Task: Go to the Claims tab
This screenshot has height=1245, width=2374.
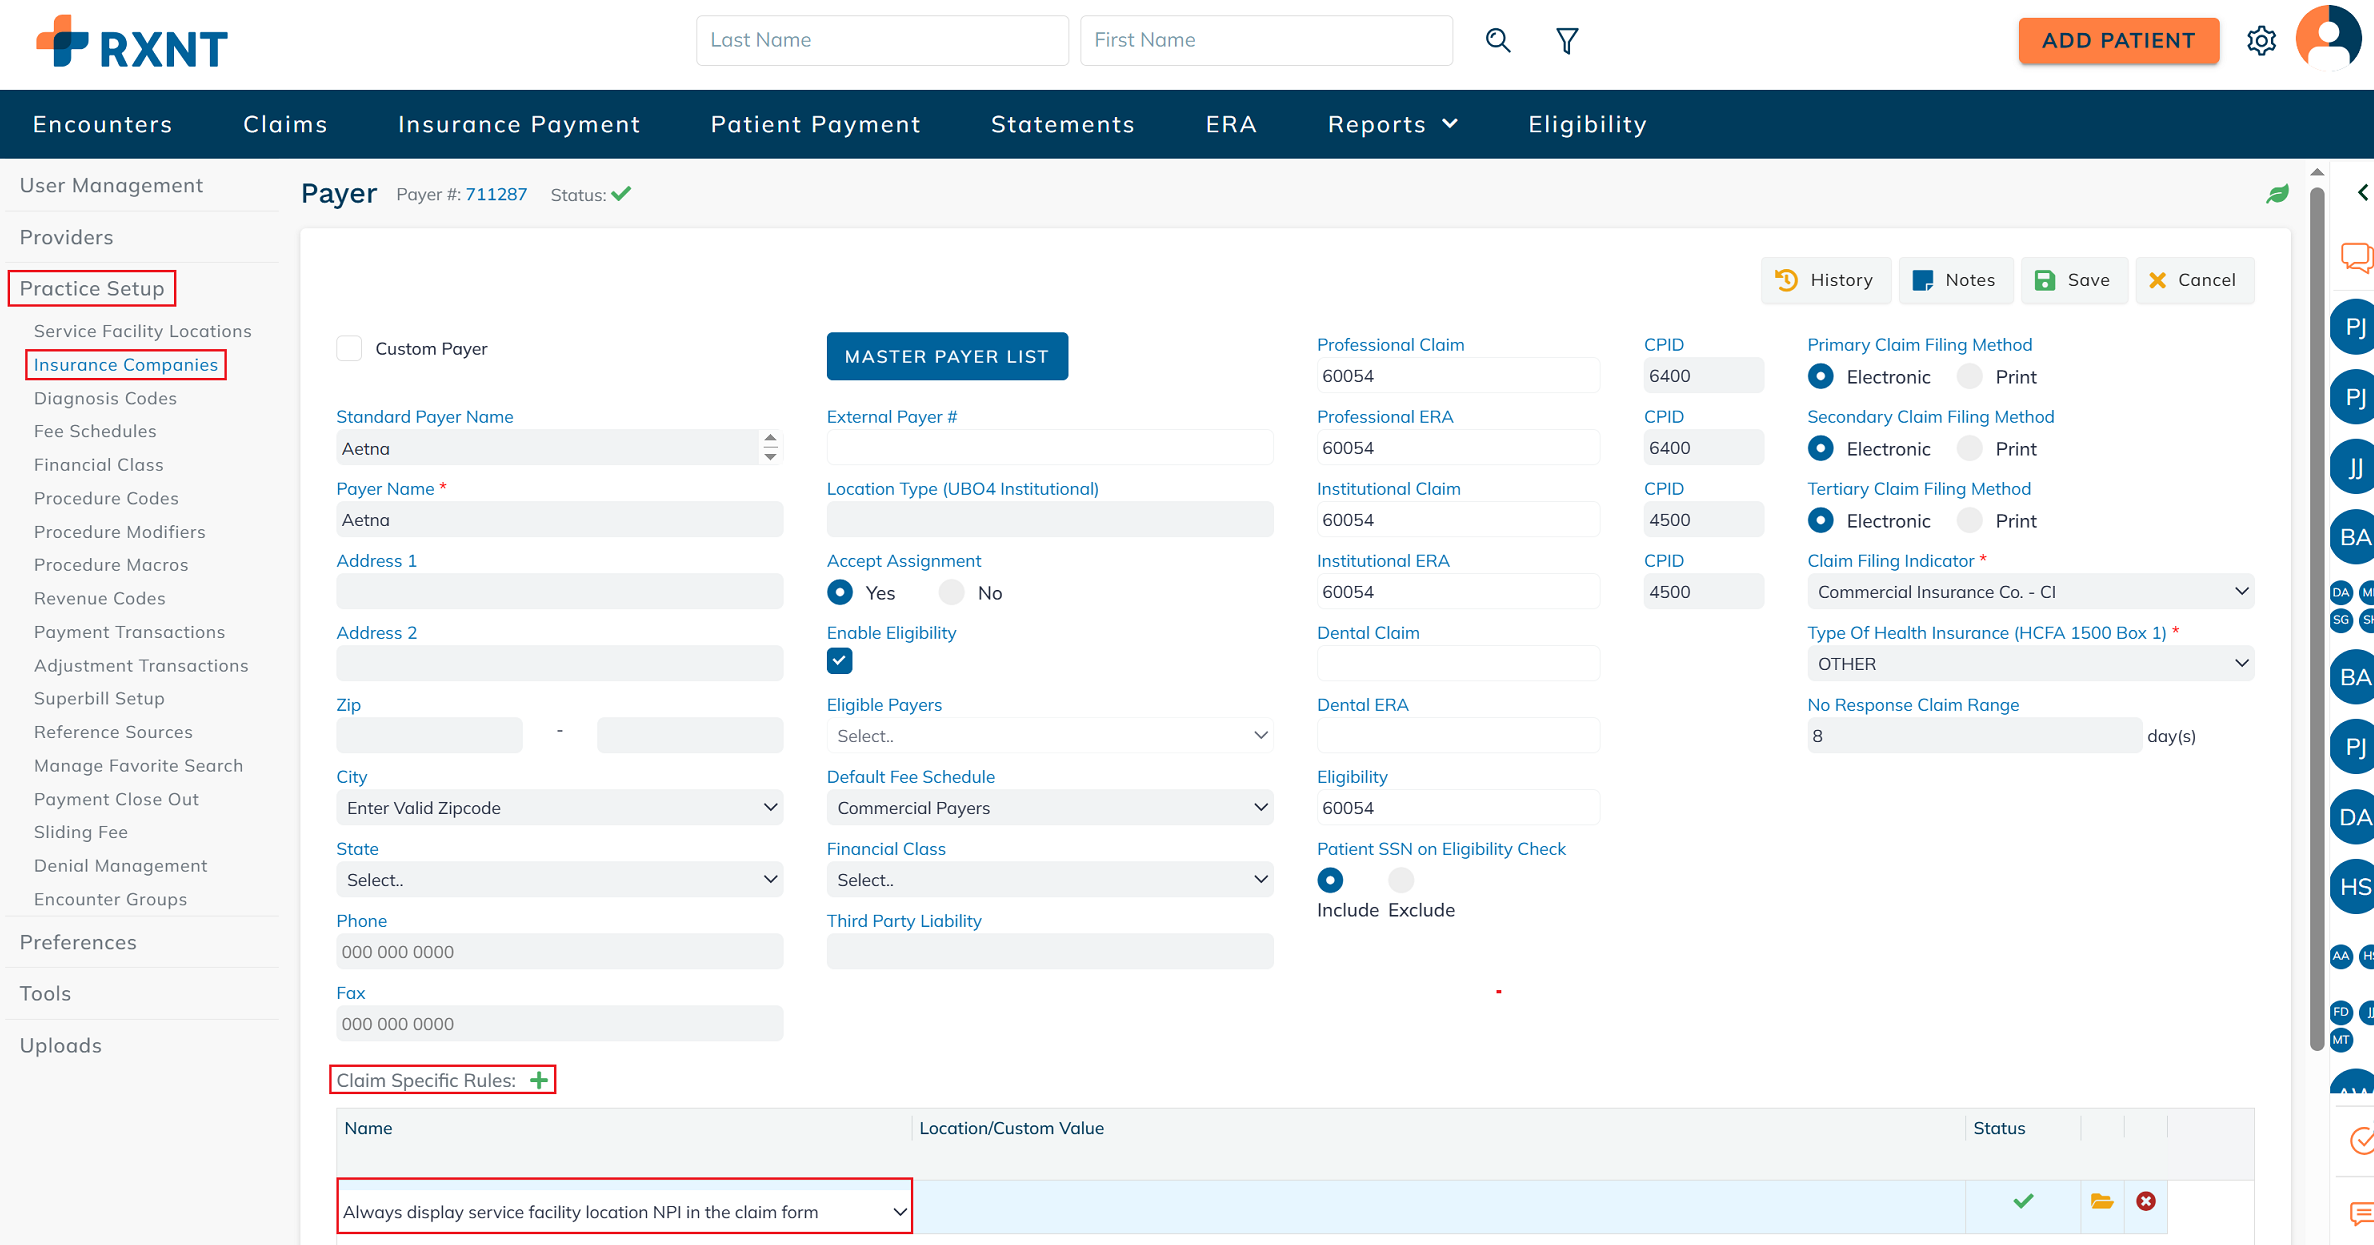Action: [x=285, y=124]
